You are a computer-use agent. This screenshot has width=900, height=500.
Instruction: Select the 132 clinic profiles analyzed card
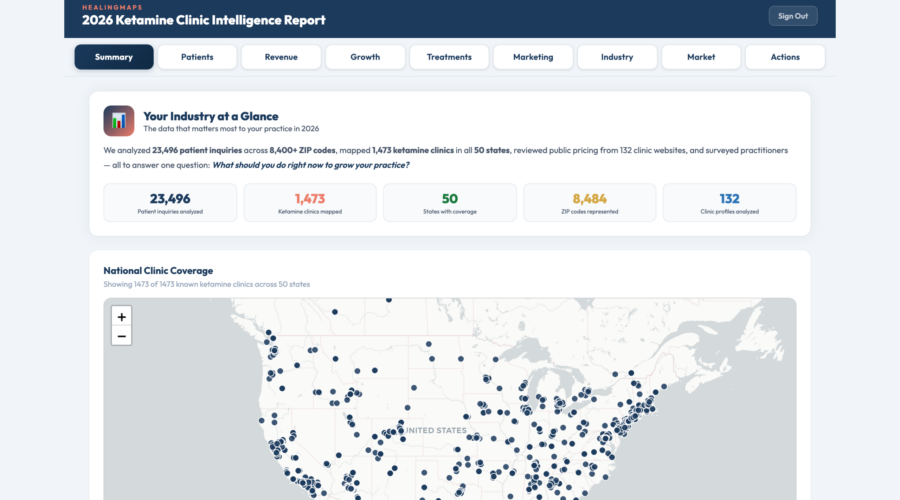(730, 203)
